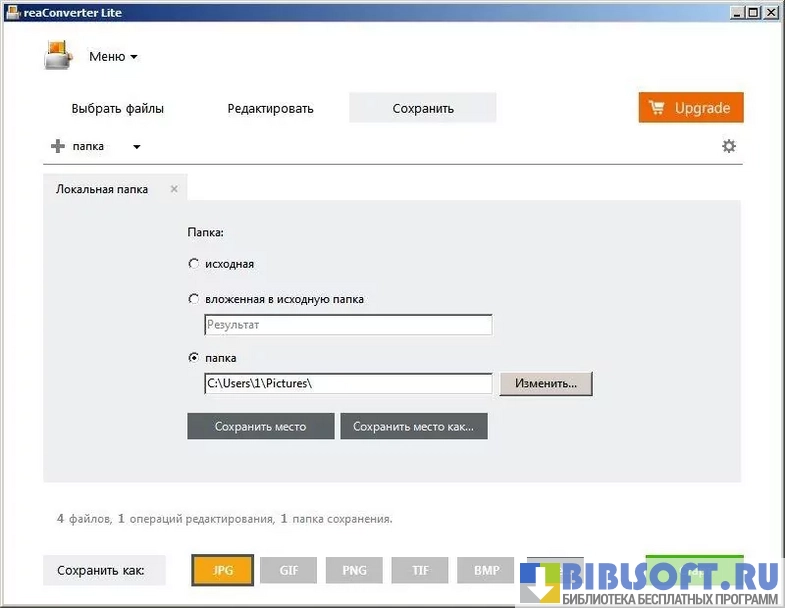Open settings via the gear icon

(729, 146)
